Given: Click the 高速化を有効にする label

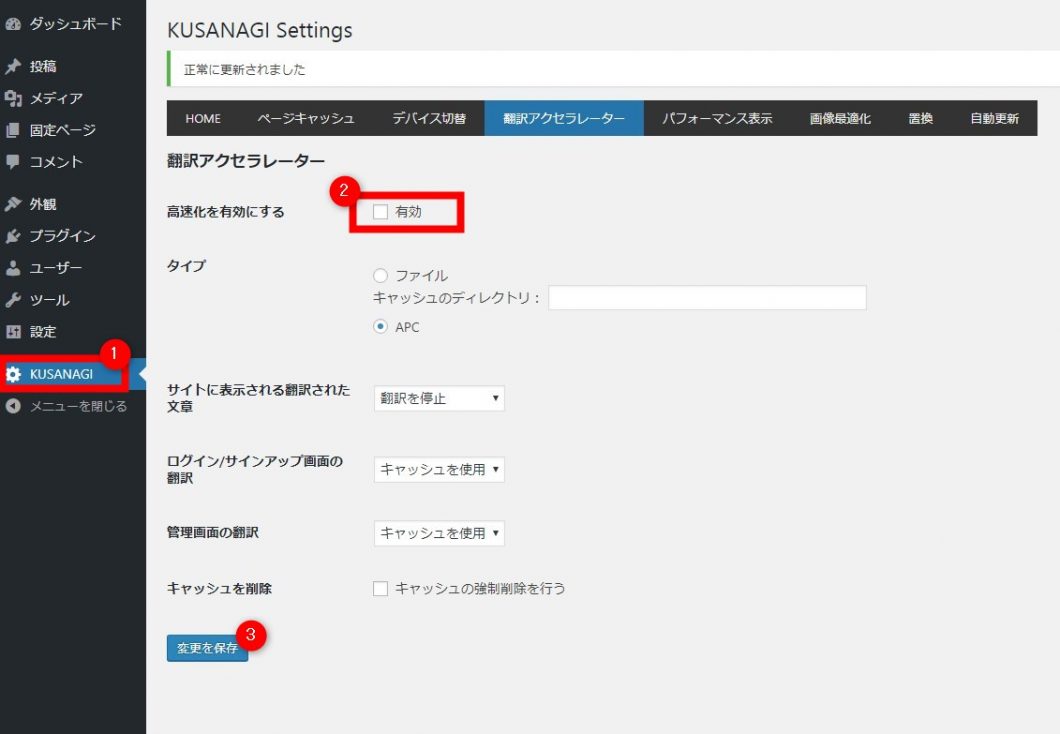Looking at the screenshot, I should pyautogui.click(x=226, y=212).
